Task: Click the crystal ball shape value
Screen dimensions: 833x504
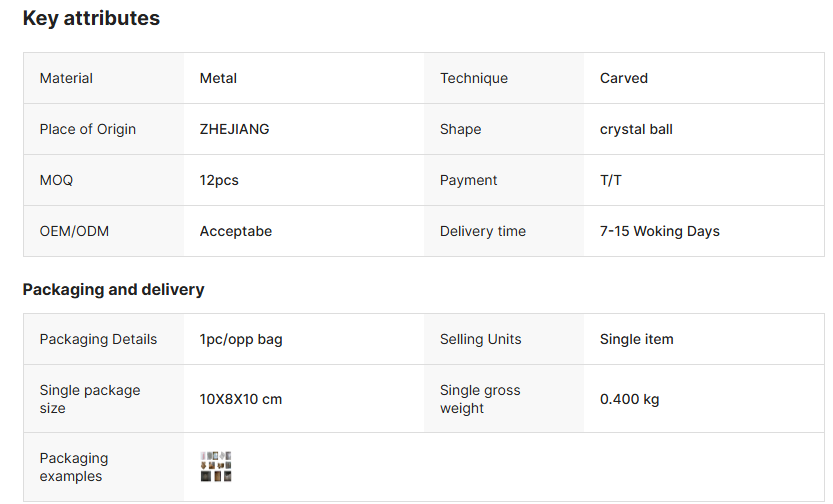Action: coord(636,129)
